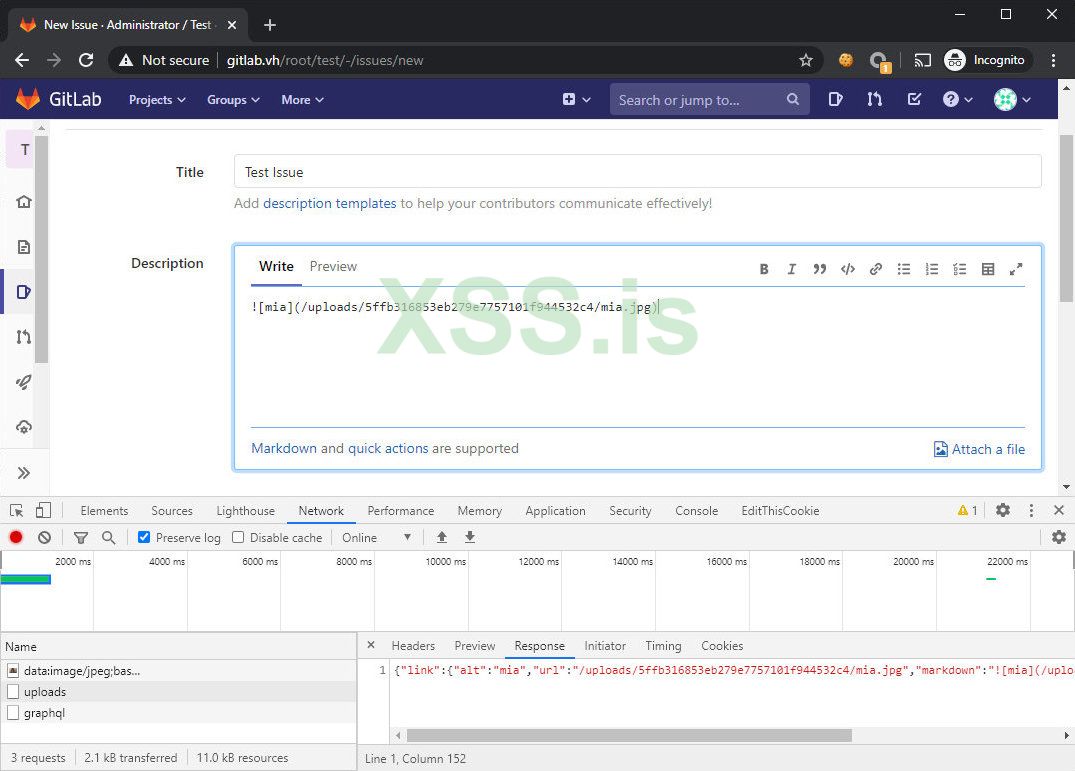Clear the network log in DevTools
Image resolution: width=1075 pixels, height=771 pixels.
pyautogui.click(x=44, y=537)
